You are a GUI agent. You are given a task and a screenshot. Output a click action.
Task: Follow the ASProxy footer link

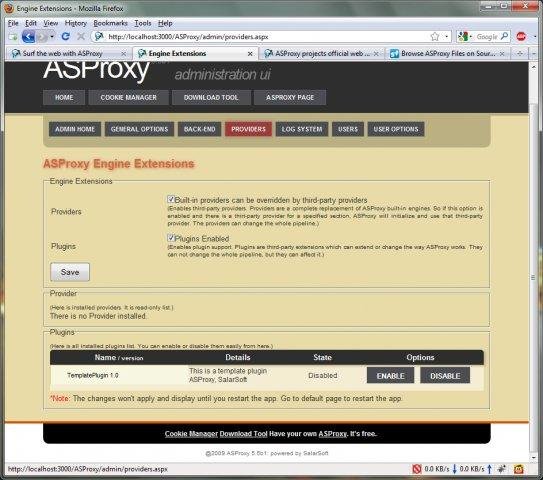click(x=332, y=434)
